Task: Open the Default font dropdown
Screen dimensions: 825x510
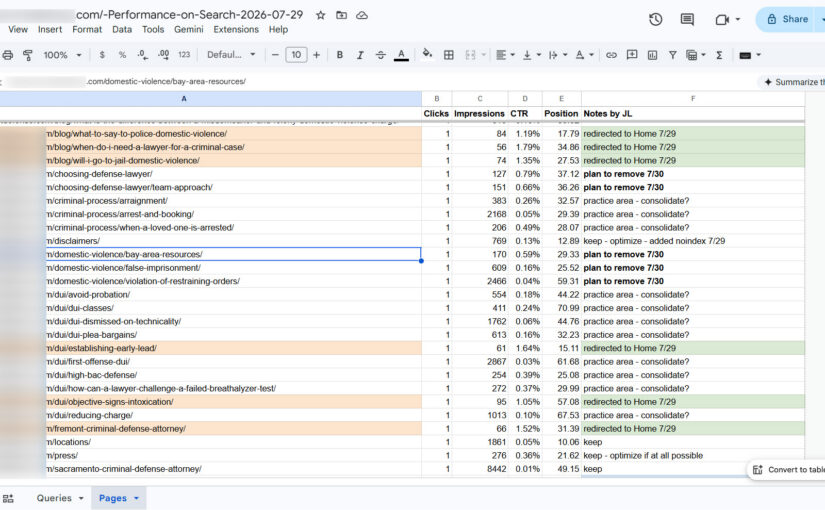Action: coord(231,55)
